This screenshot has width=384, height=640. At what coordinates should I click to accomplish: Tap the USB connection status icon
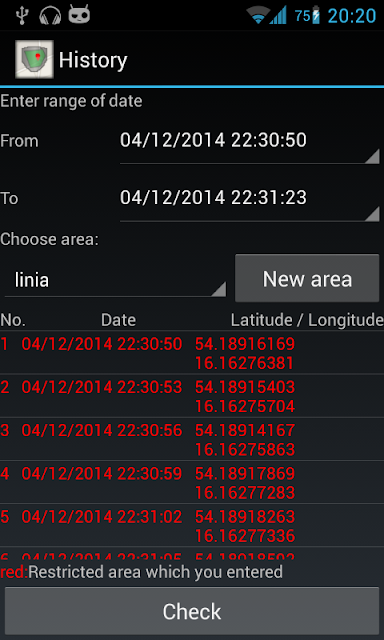pos(21,15)
